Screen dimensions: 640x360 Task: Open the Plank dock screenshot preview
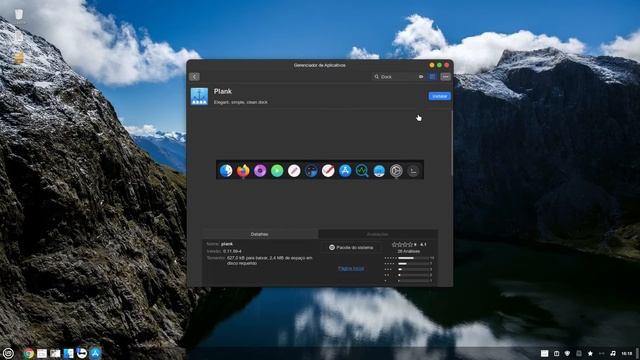click(320, 170)
